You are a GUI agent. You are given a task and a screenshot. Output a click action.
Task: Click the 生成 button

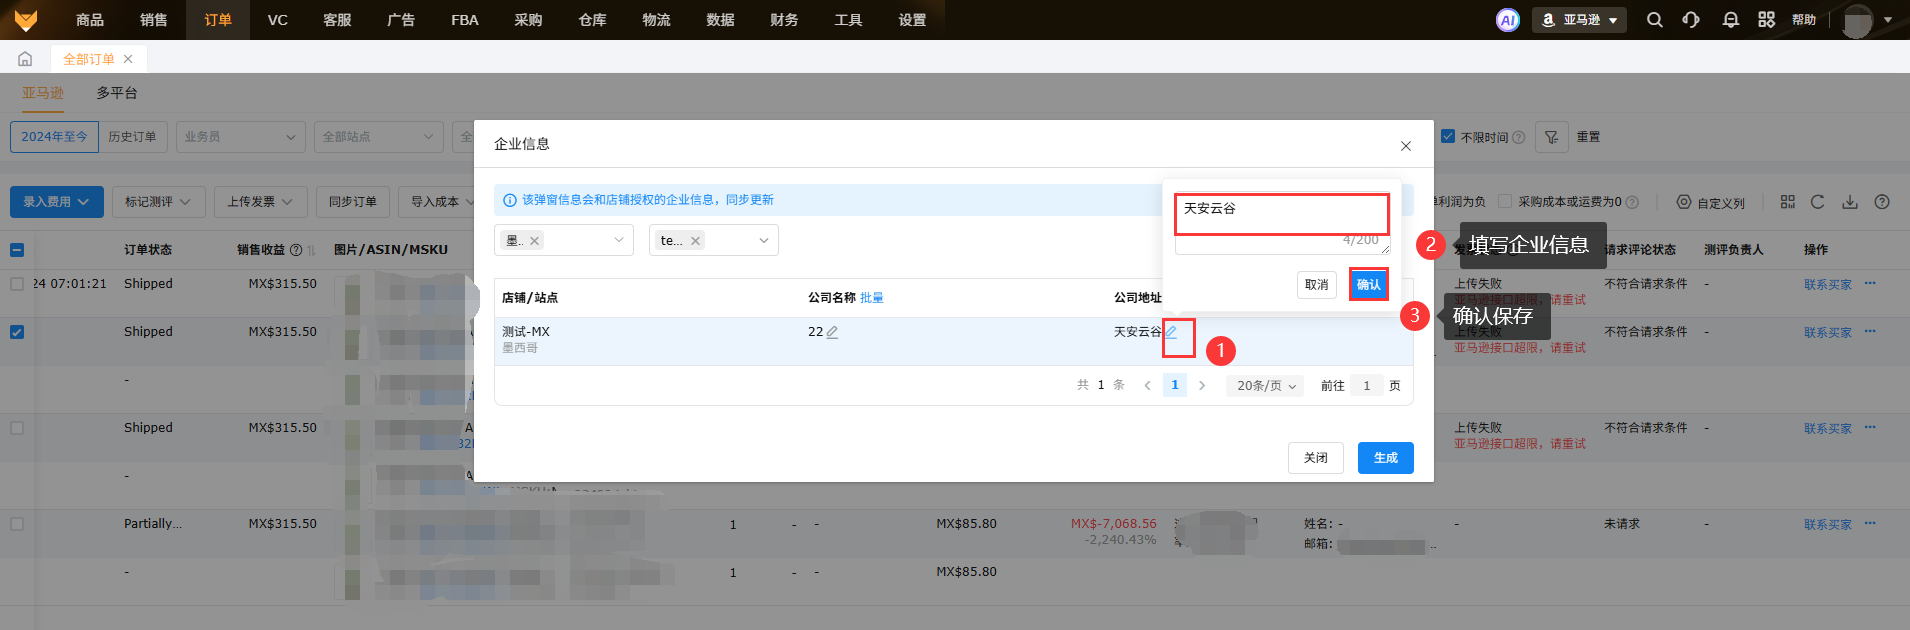click(x=1386, y=458)
